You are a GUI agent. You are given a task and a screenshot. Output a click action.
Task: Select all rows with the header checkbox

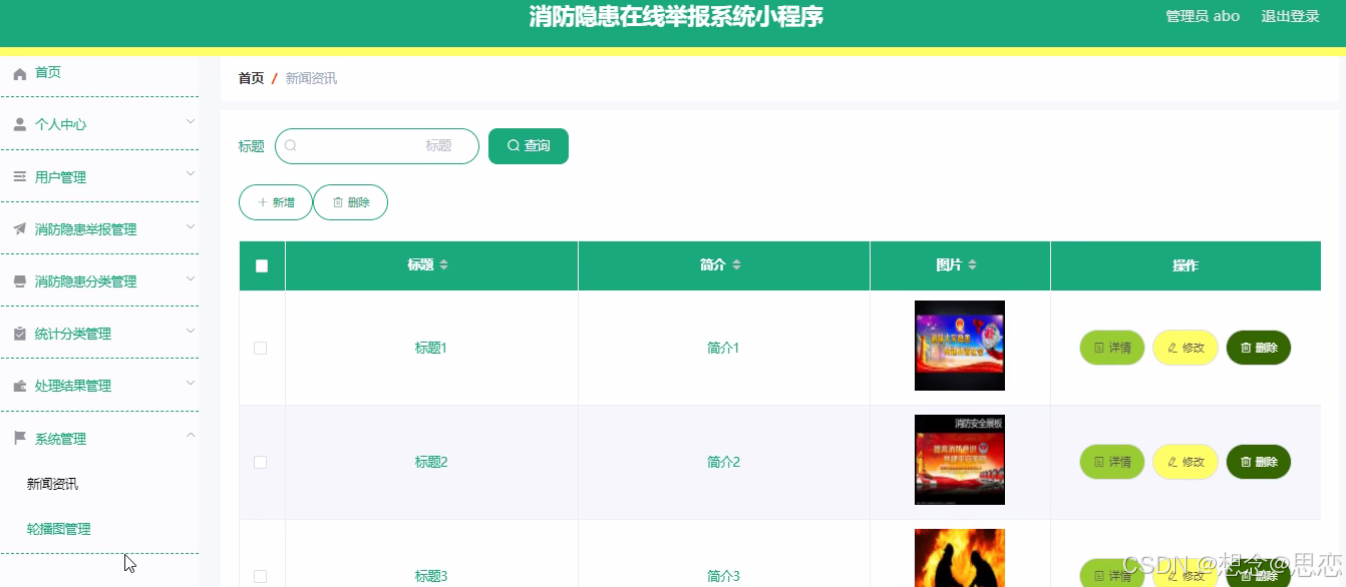click(x=262, y=266)
